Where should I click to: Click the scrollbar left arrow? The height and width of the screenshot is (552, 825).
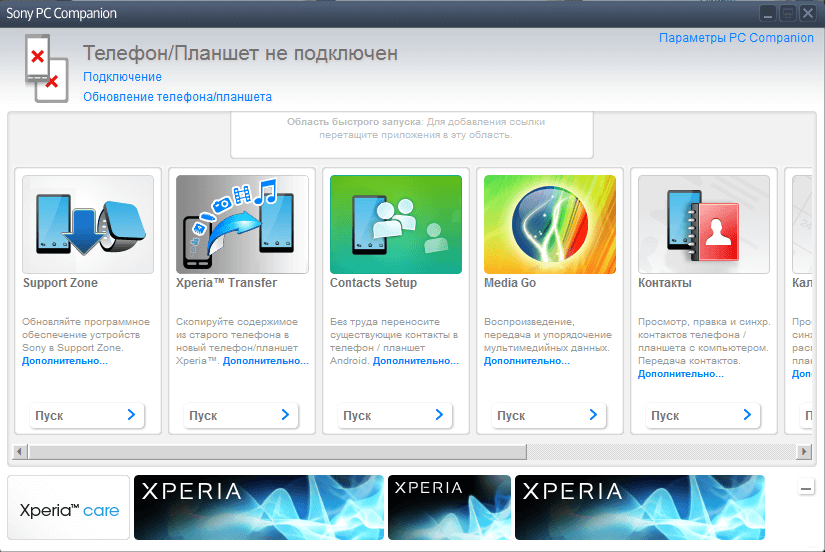(x=19, y=451)
